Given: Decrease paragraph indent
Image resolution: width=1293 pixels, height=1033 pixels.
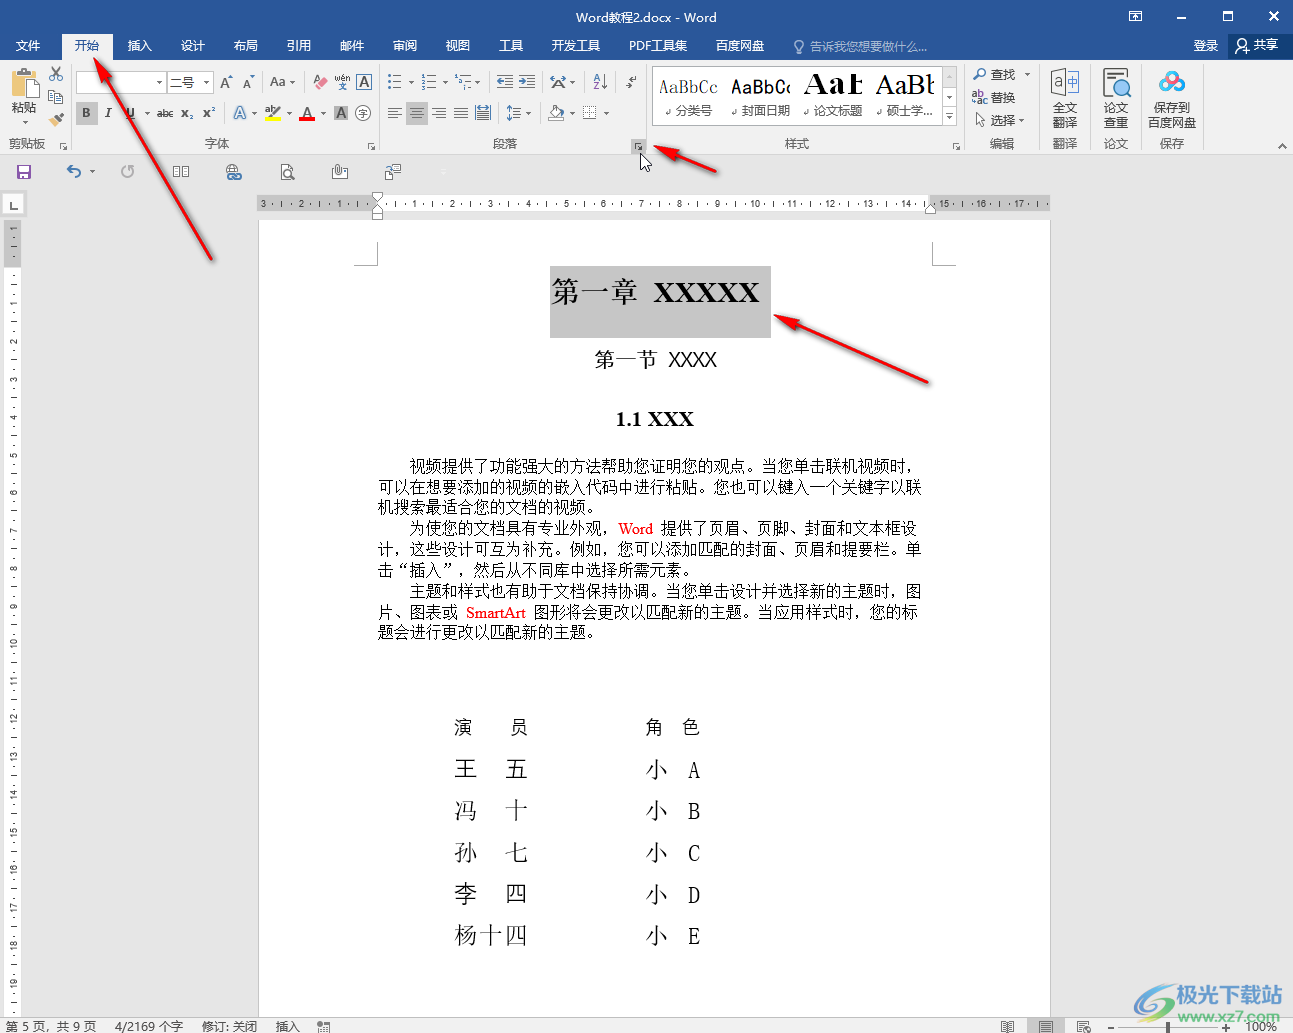Looking at the screenshot, I should click(x=505, y=82).
